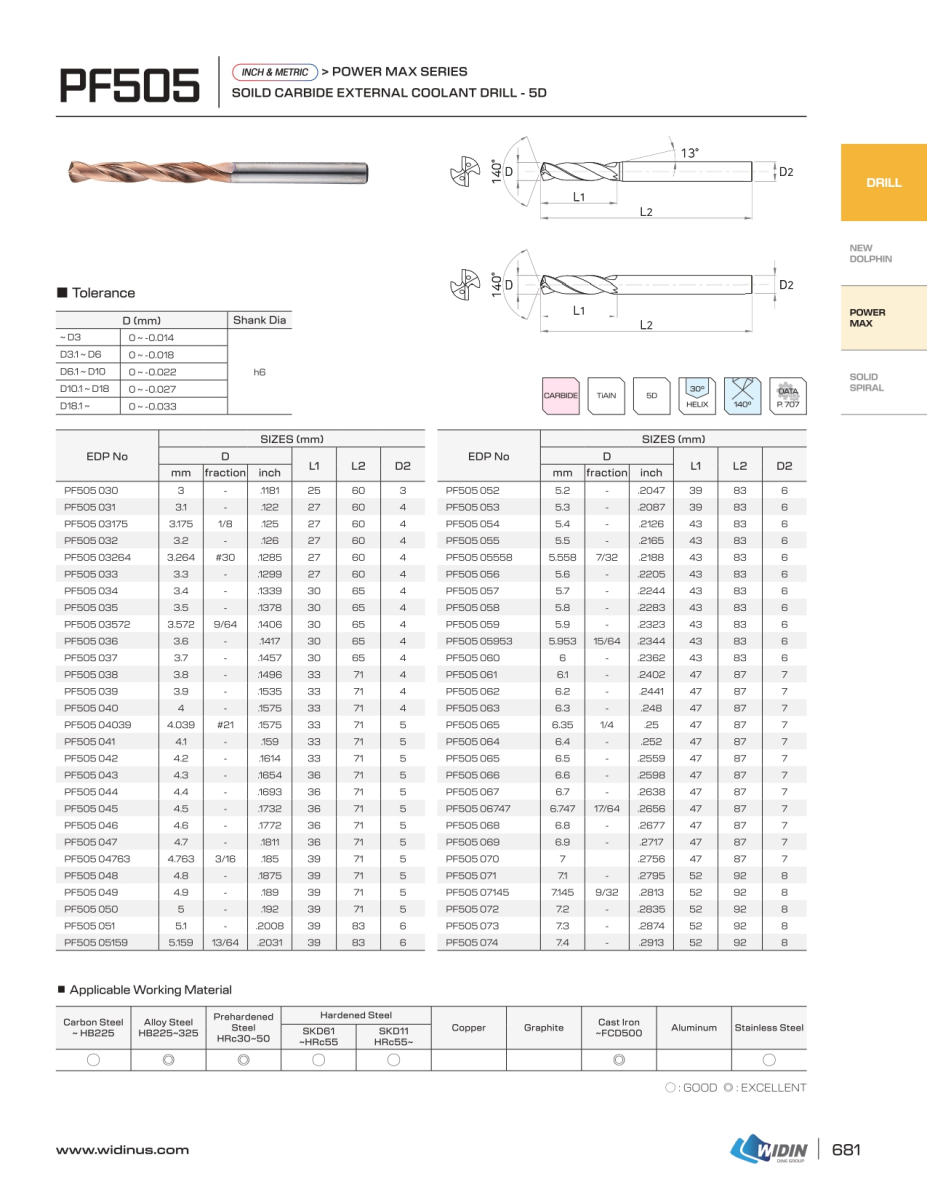Viewport: 927px width, 1200px height.
Task: Click the INCH & METRIC badge
Action: (x=275, y=72)
